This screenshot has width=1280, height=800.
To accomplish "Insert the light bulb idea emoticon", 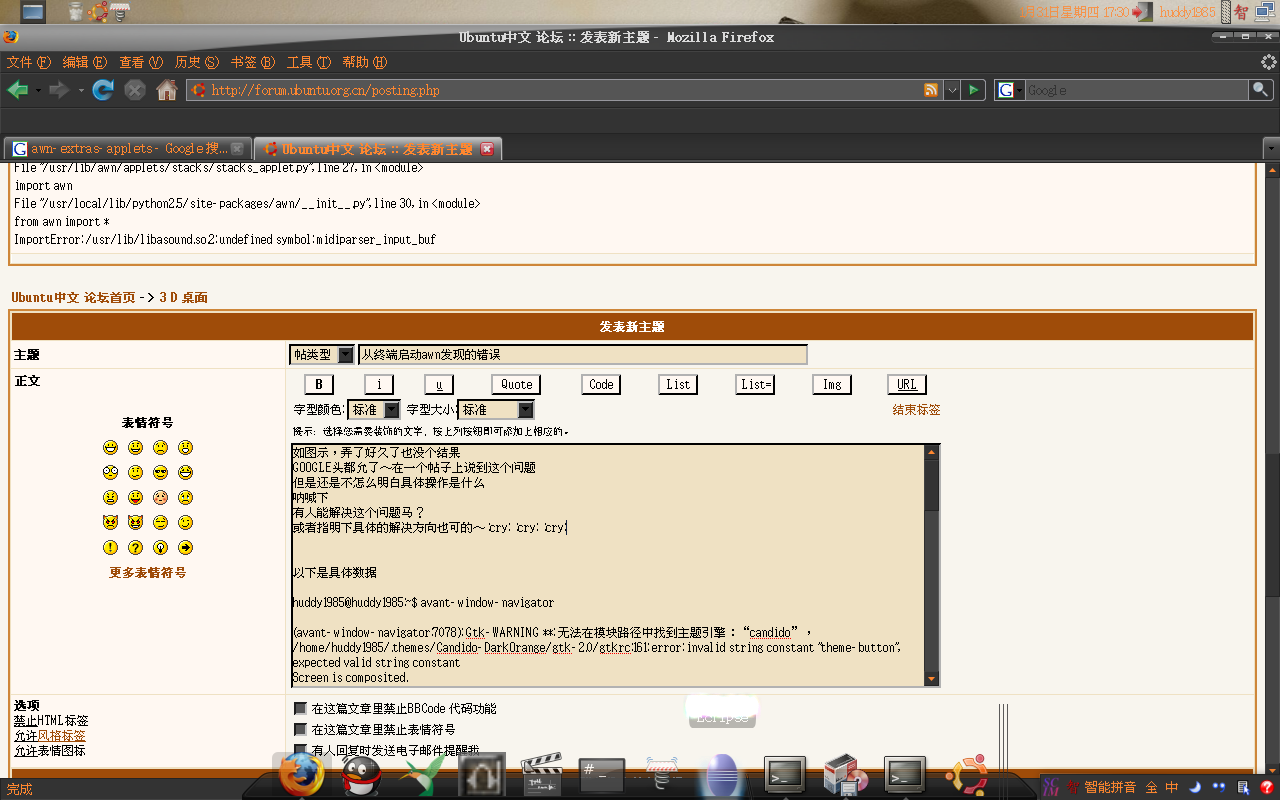I will click(160, 547).
